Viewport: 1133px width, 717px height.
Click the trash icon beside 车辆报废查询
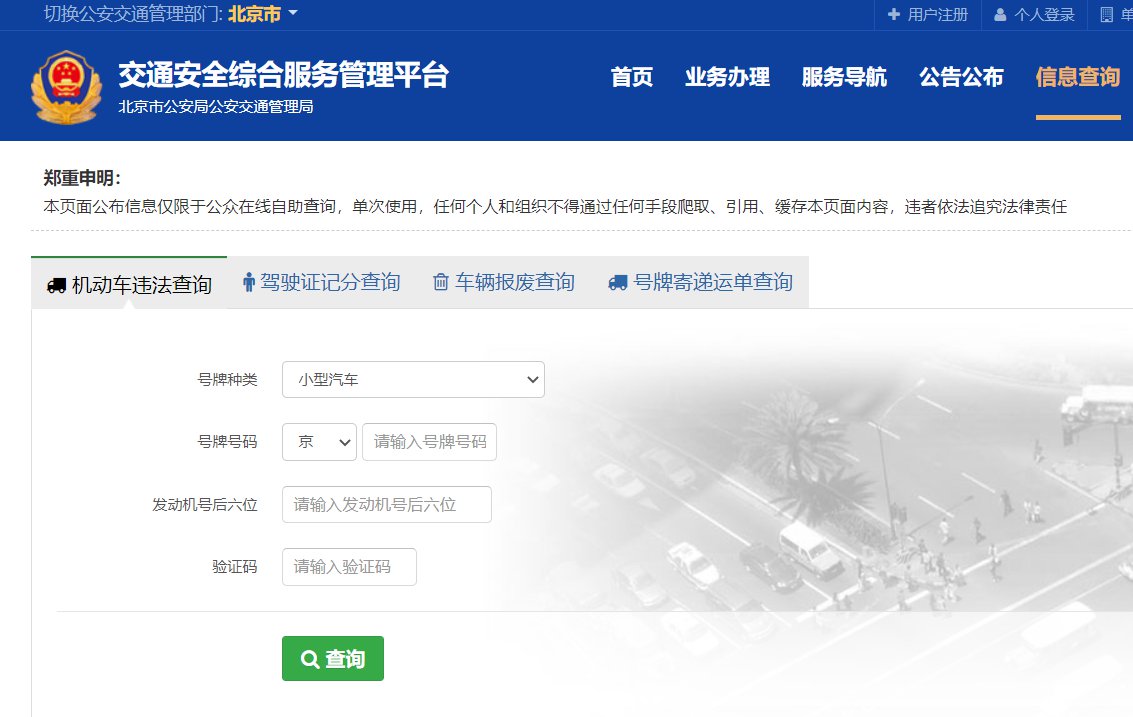(x=441, y=283)
